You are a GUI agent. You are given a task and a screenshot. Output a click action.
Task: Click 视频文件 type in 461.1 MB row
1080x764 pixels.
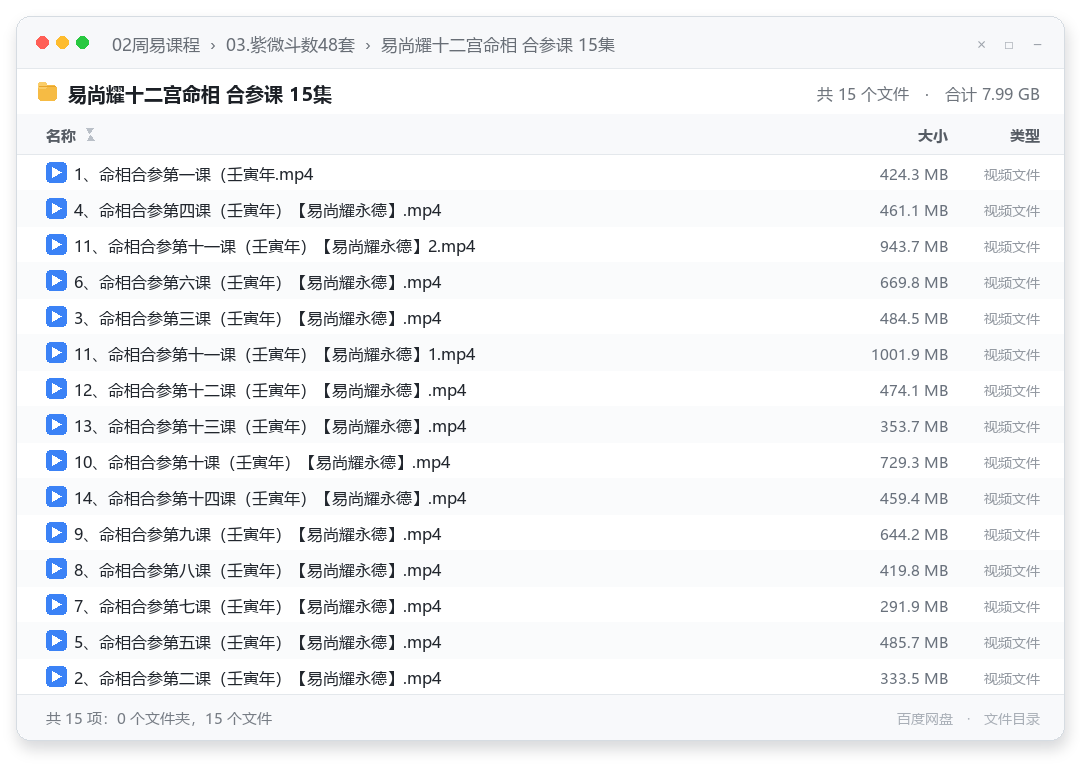(1011, 211)
